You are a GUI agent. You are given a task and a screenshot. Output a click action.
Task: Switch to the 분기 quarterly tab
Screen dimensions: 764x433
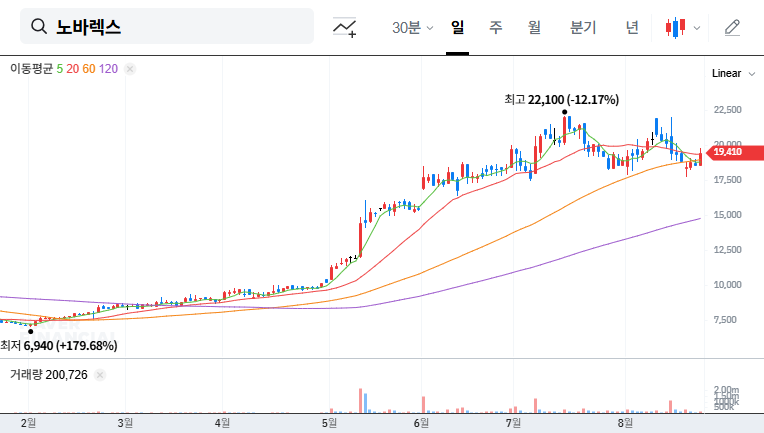pyautogui.click(x=583, y=27)
